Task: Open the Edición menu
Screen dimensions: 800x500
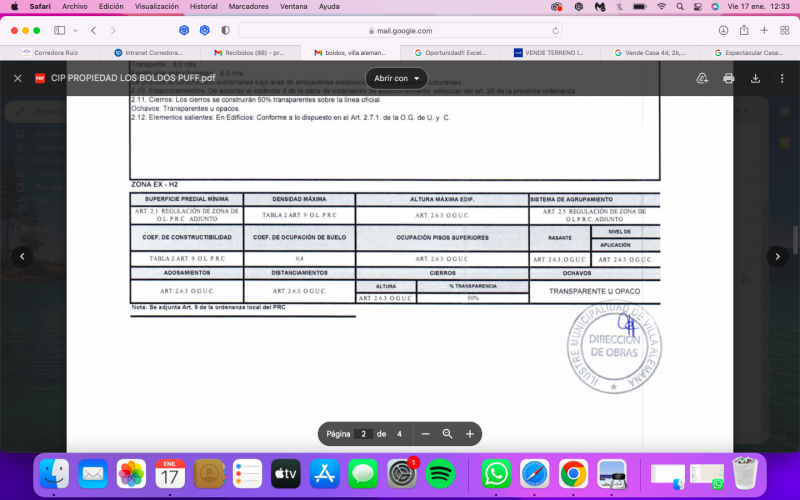Action: (x=111, y=7)
